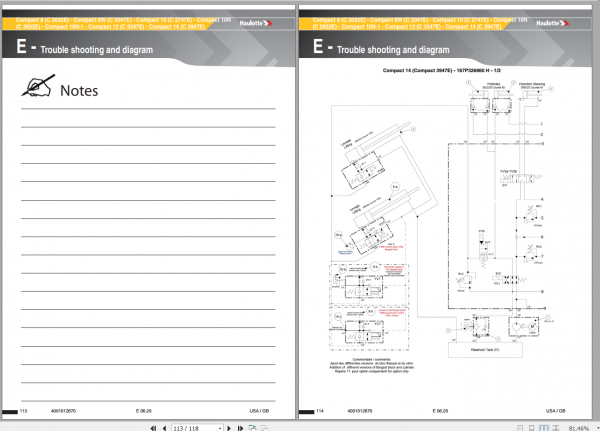
Task: Click the left page Trouble shooting heading
Action: (96, 50)
